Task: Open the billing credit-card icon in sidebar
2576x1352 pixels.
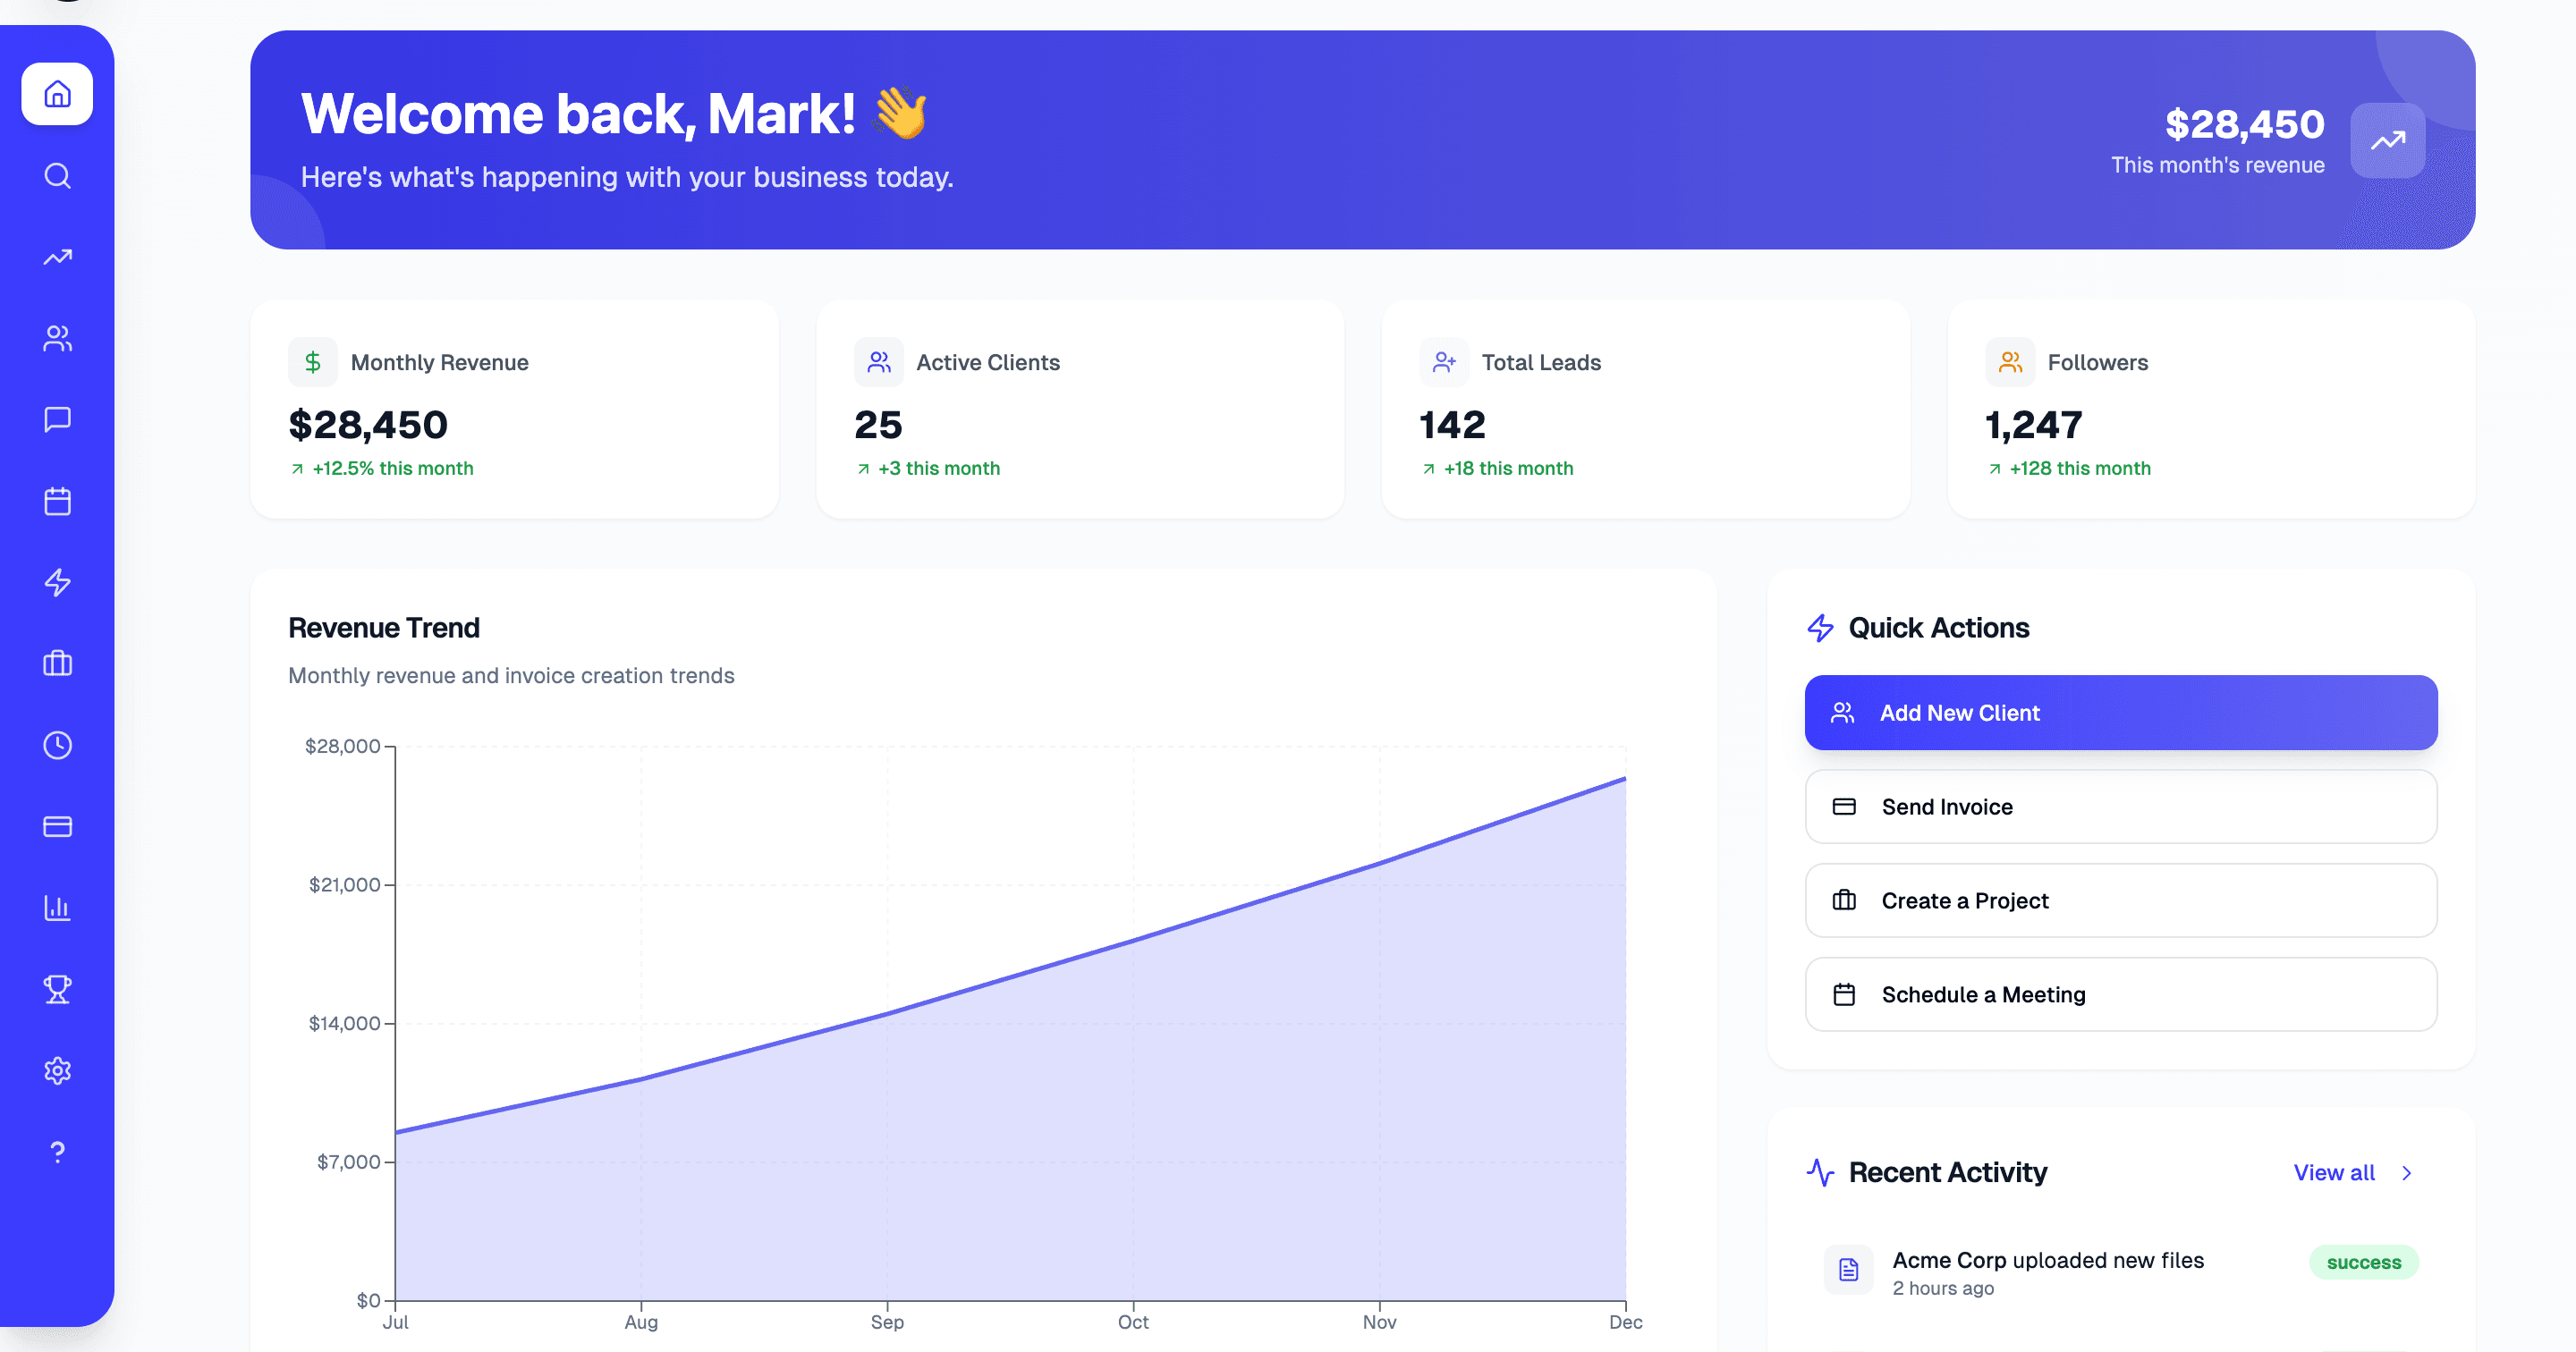Action: point(57,826)
